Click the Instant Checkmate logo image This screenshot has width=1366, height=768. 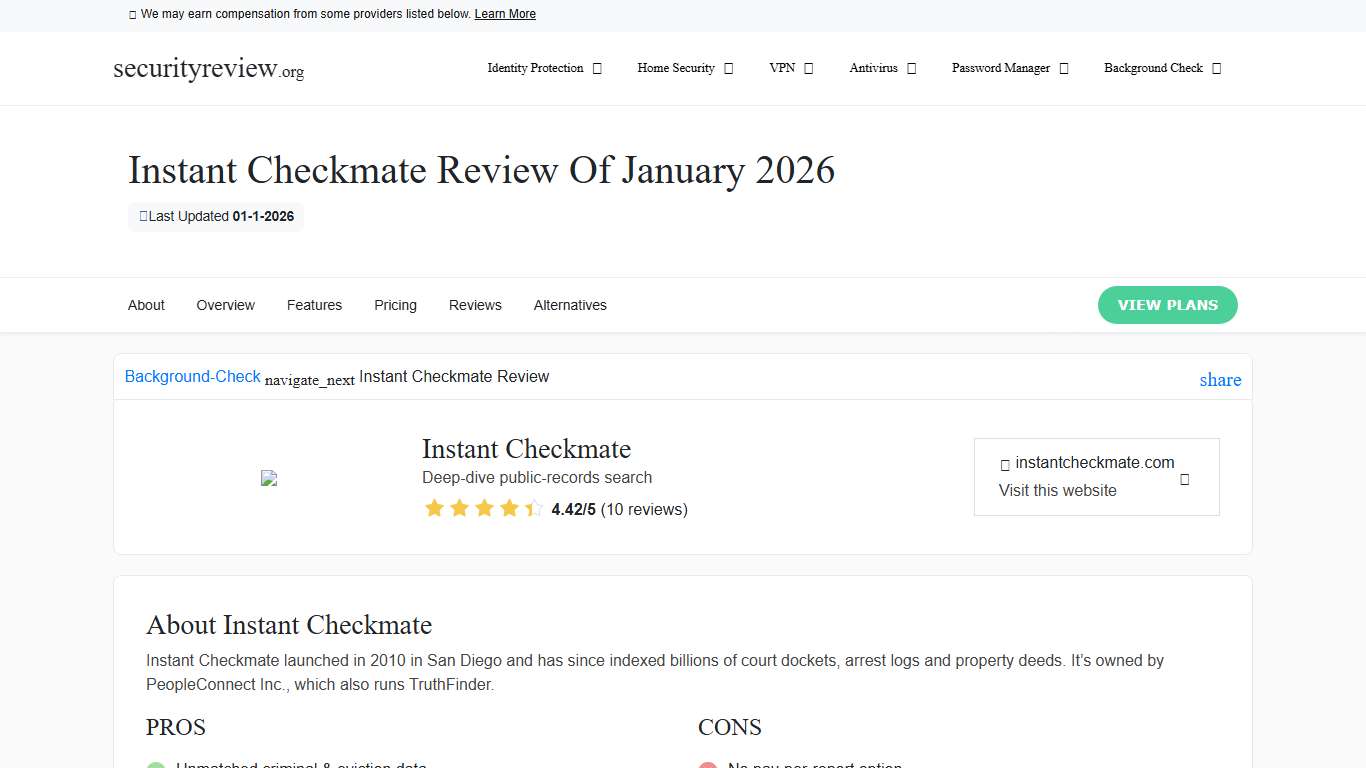click(268, 478)
